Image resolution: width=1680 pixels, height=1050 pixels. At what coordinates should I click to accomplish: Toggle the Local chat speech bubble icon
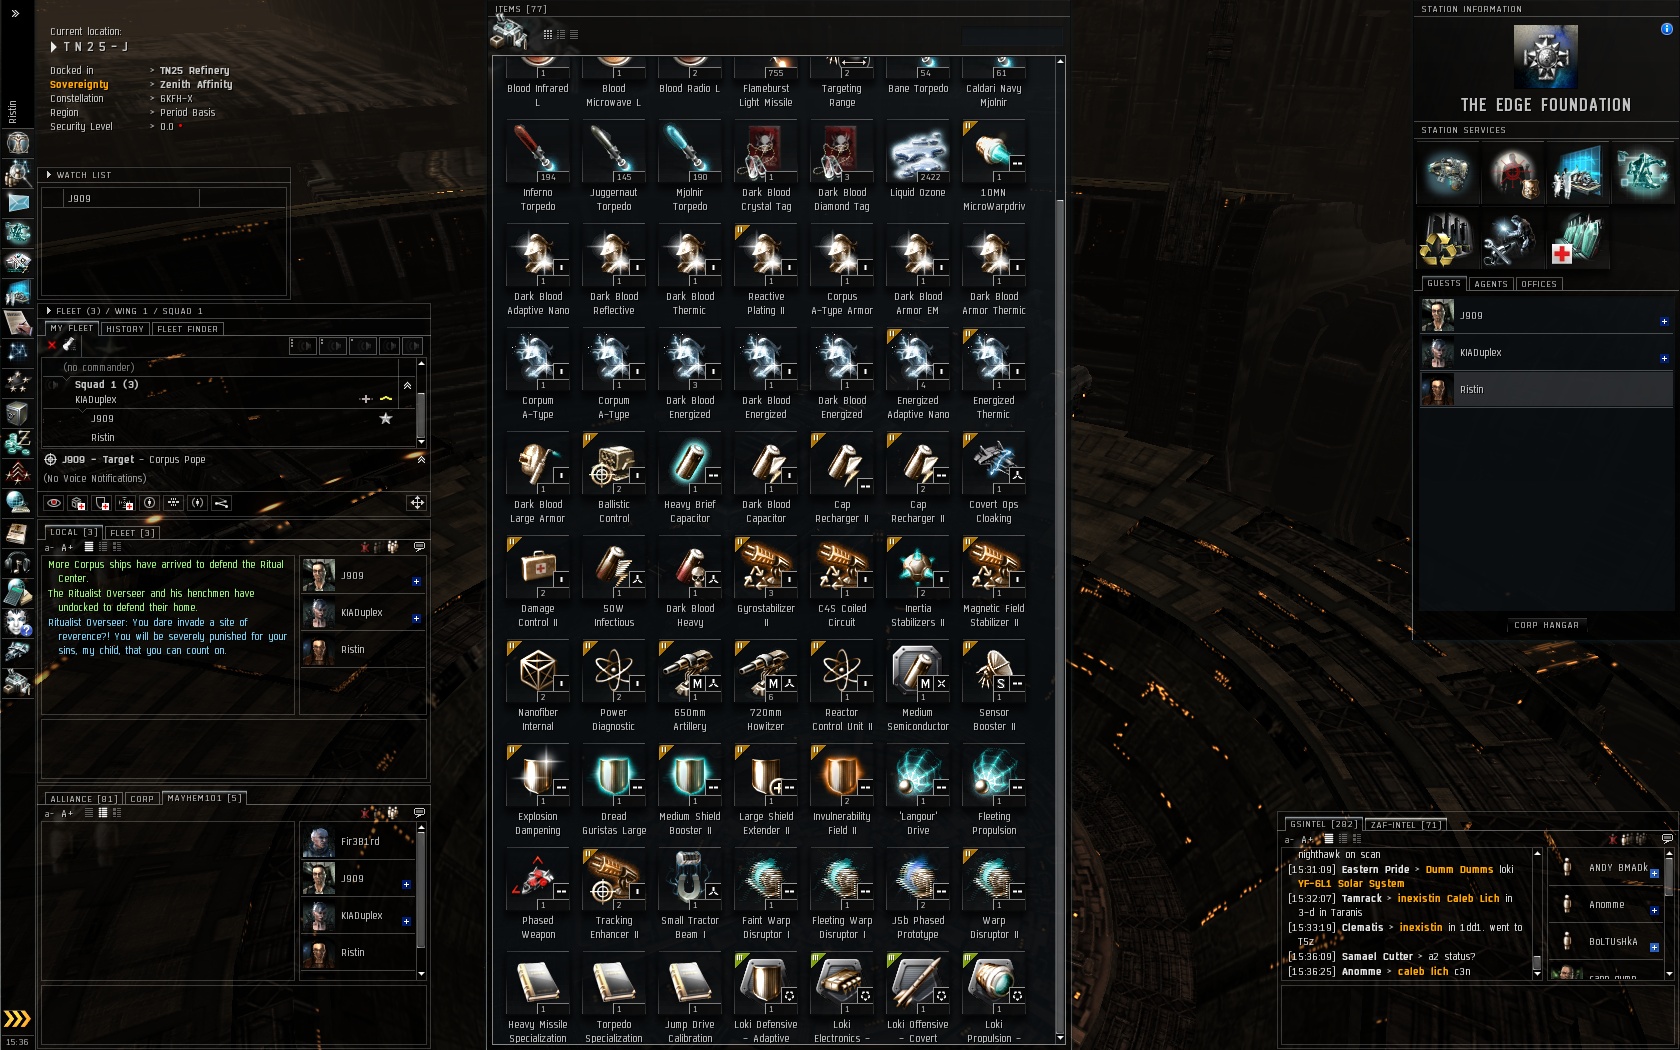[x=419, y=547]
